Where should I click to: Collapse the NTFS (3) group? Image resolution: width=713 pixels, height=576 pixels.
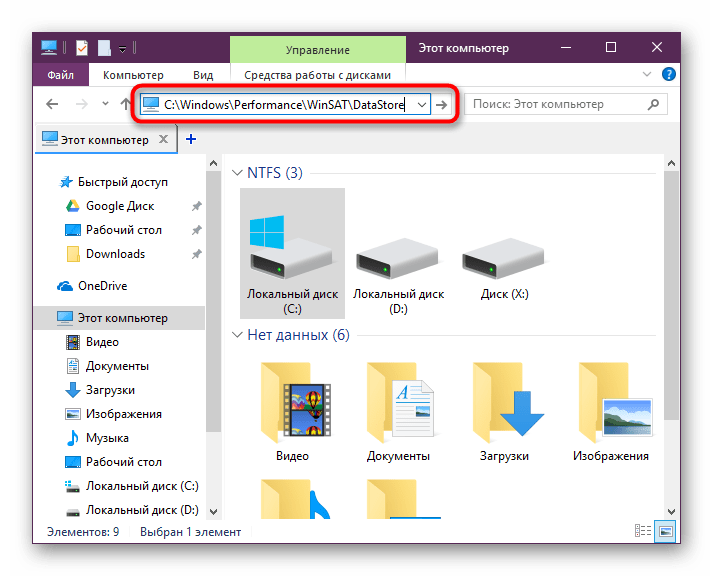tap(237, 173)
